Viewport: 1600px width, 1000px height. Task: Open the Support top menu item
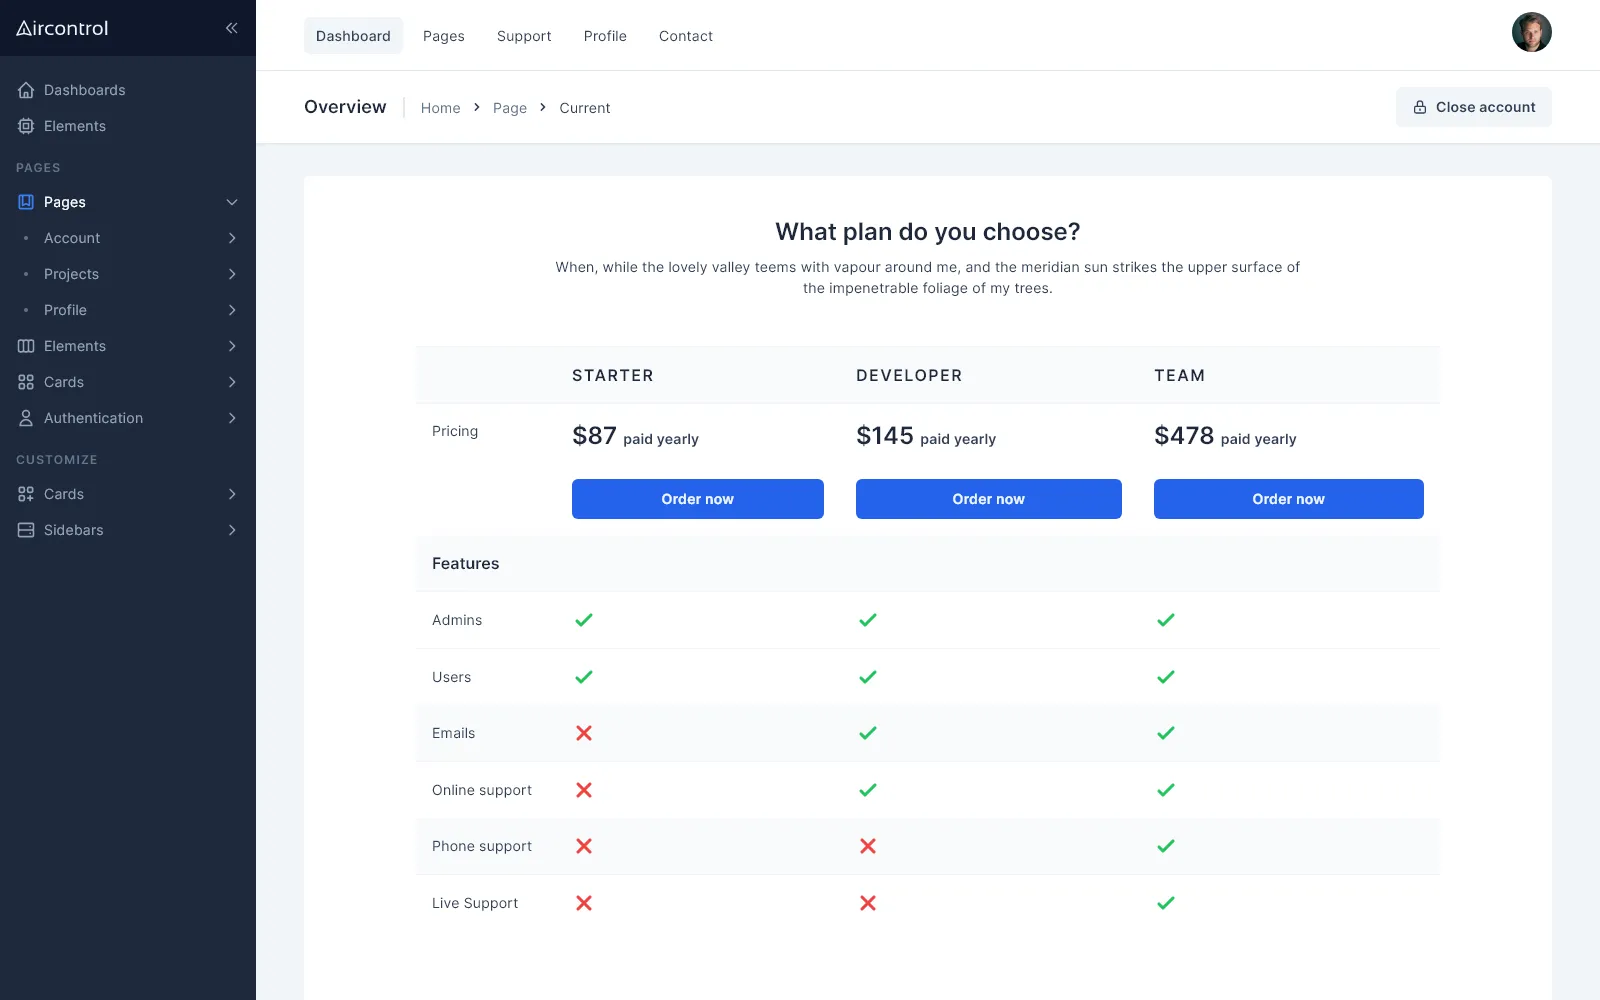coord(524,36)
